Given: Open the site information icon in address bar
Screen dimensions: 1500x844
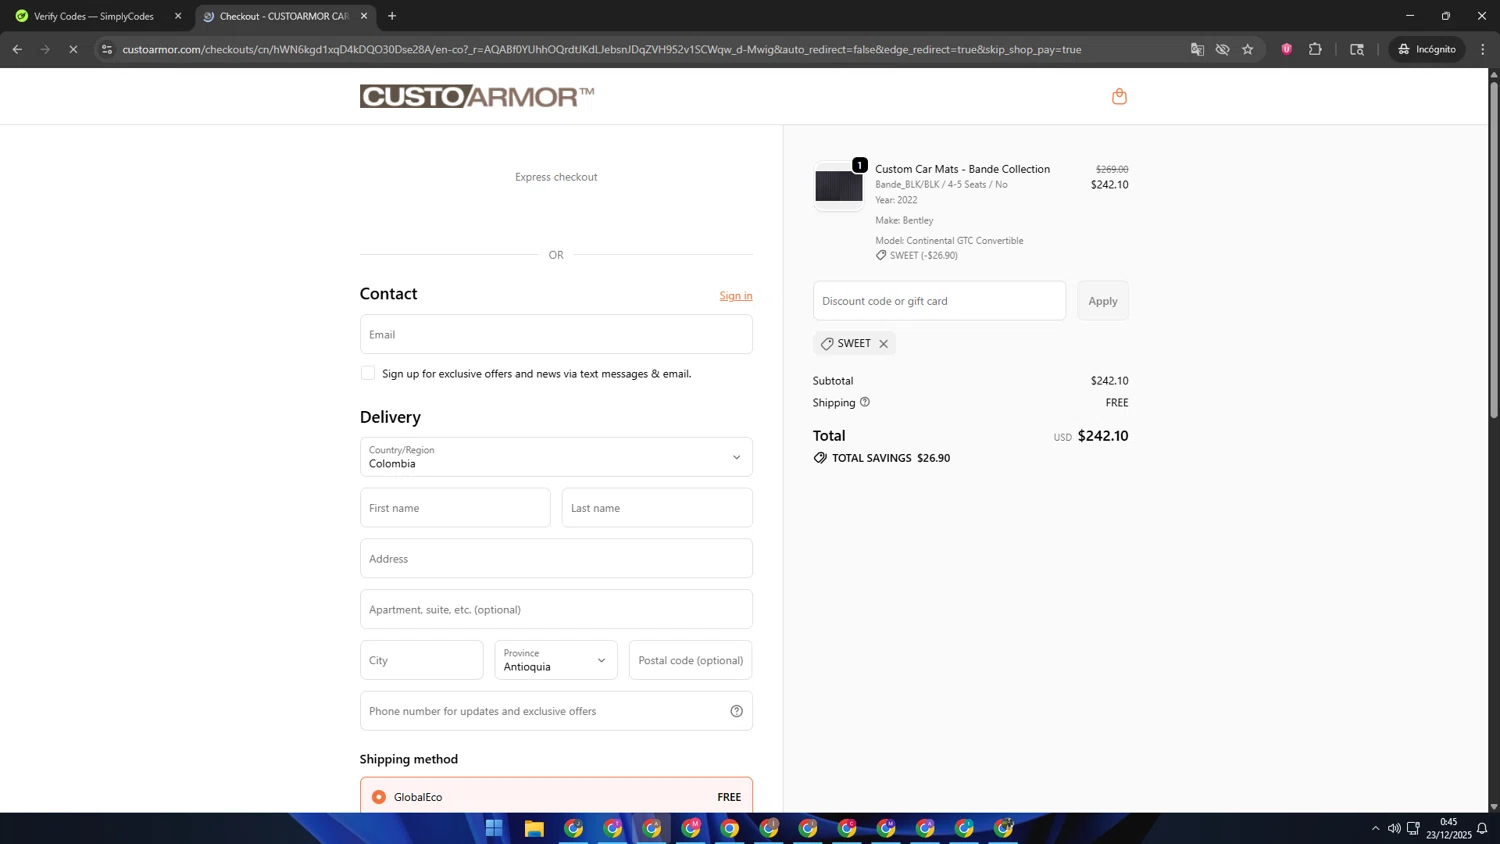Looking at the screenshot, I should click(107, 49).
